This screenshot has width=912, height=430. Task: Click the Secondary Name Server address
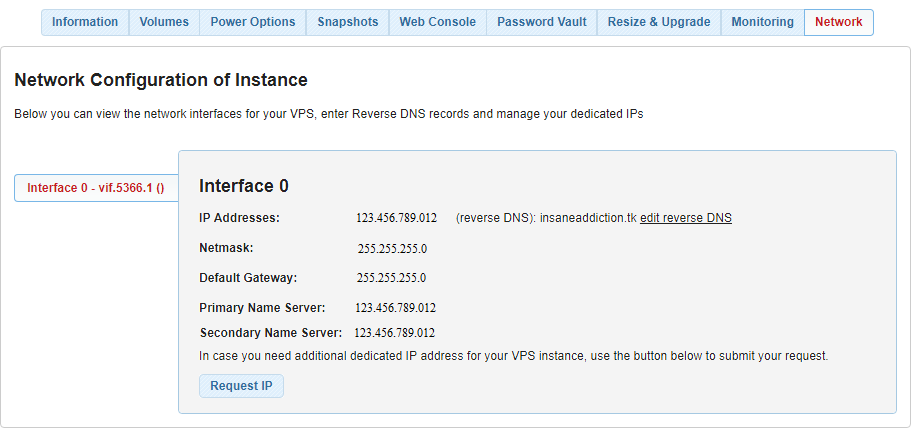[394, 333]
